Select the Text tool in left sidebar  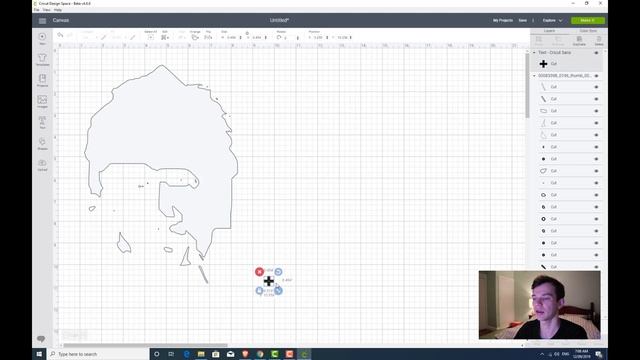click(x=42, y=122)
